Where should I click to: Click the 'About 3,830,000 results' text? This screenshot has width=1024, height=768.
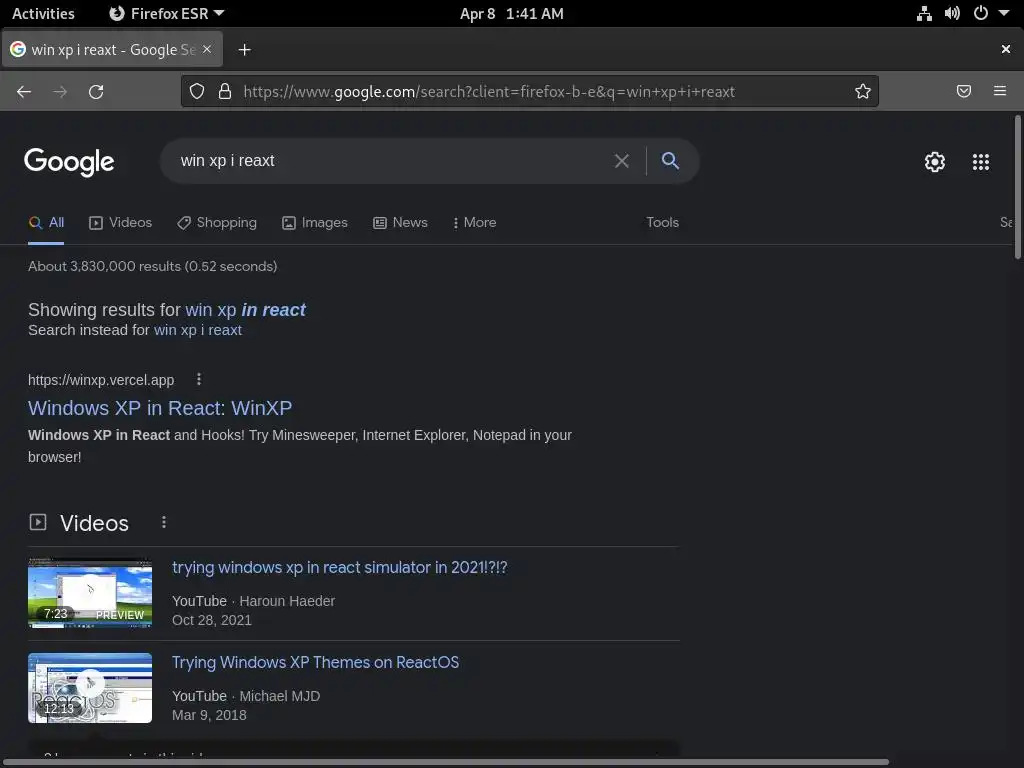click(153, 266)
